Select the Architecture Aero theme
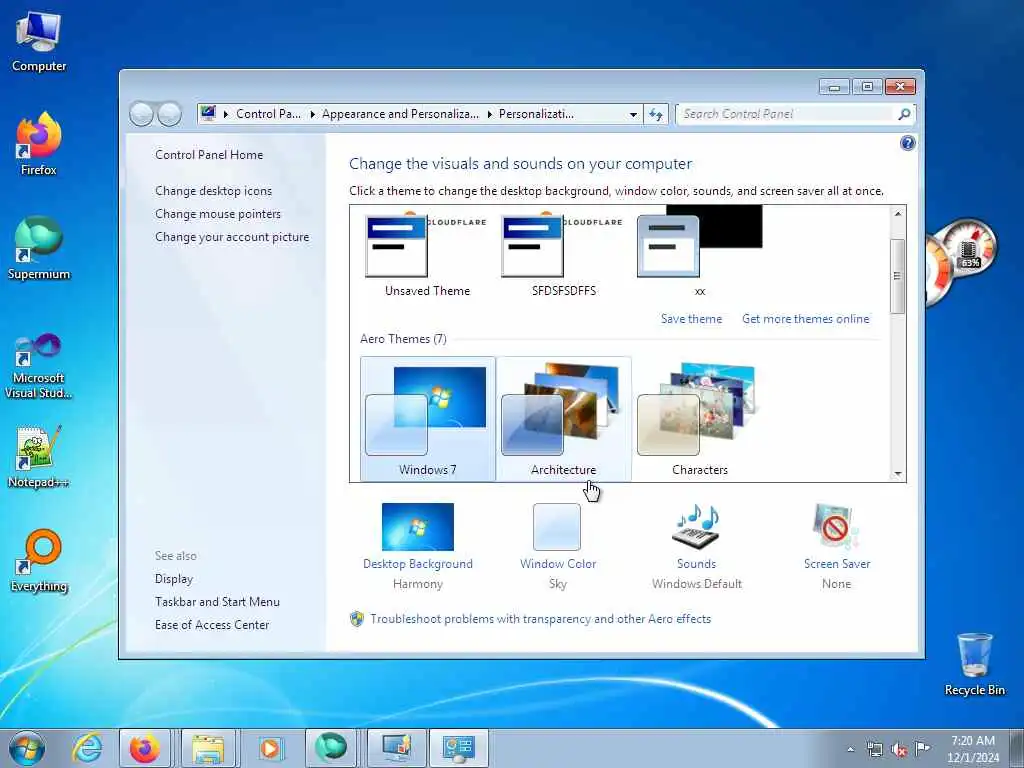 pyautogui.click(x=564, y=419)
